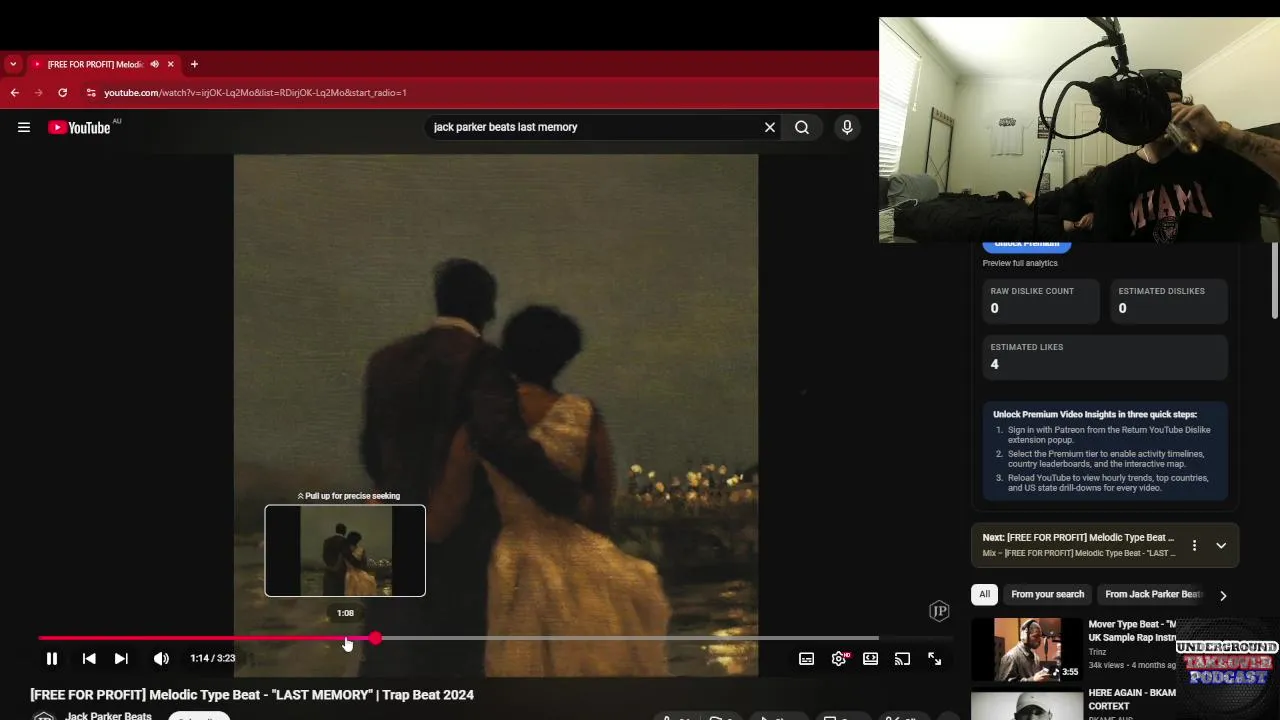
Task: Open the YouTube hamburger guide menu
Action: (x=24, y=127)
